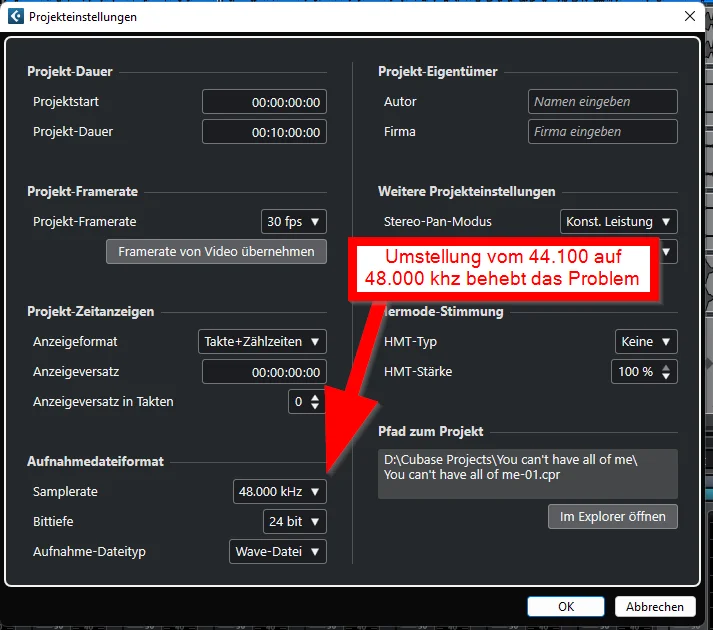Click Im Explorer öffnen button
The image size is (713, 630).
tap(613, 517)
